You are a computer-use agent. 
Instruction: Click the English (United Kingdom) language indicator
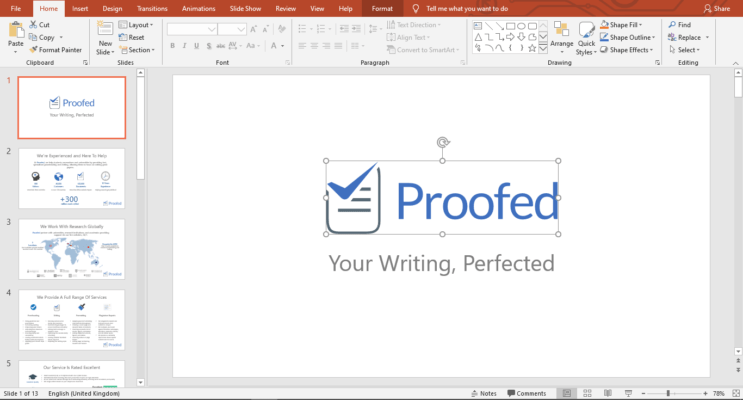coord(84,393)
